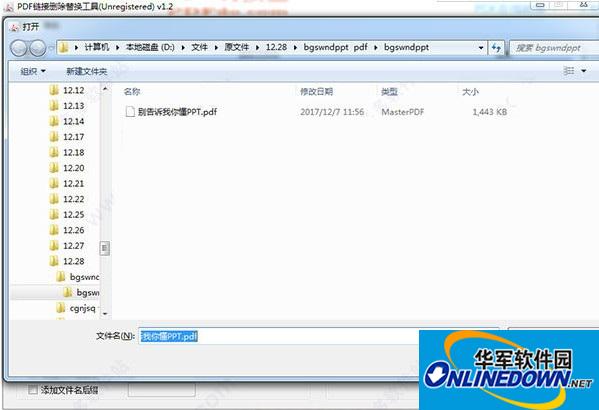599x410 pixels.
Task: Click folder icon of cgnjsq
Action: coord(60,308)
